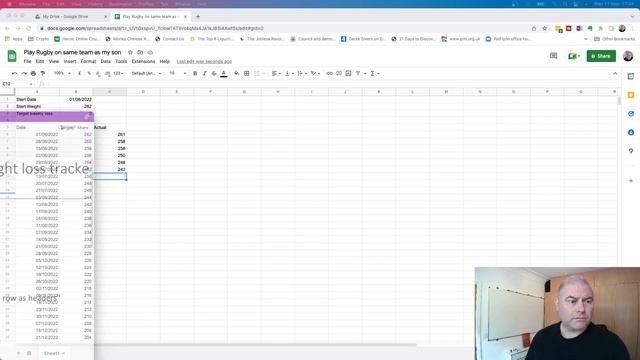Decrease decimal places
640x360 pixels.
click(98, 73)
